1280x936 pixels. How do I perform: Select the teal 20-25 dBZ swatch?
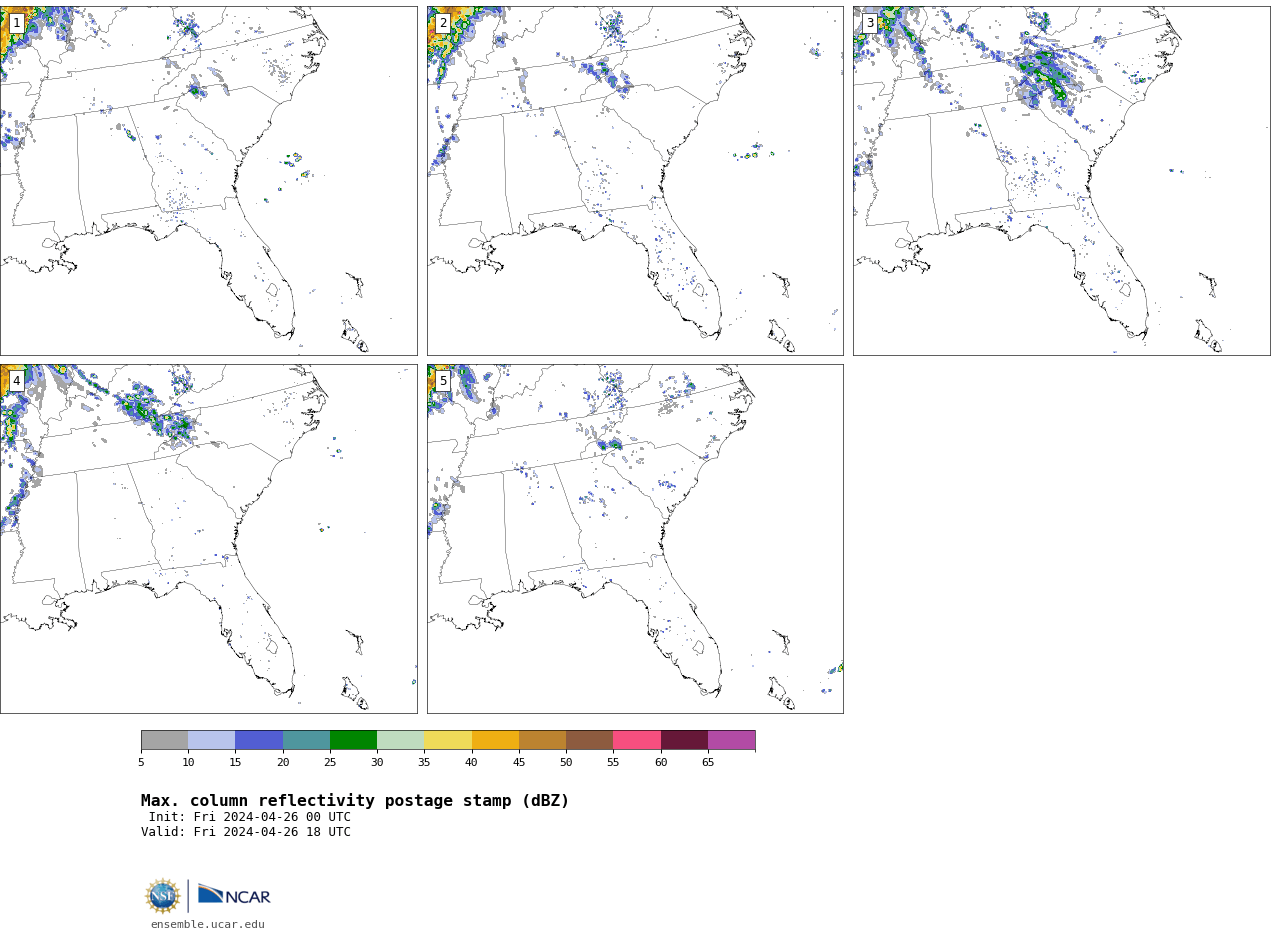point(306,740)
